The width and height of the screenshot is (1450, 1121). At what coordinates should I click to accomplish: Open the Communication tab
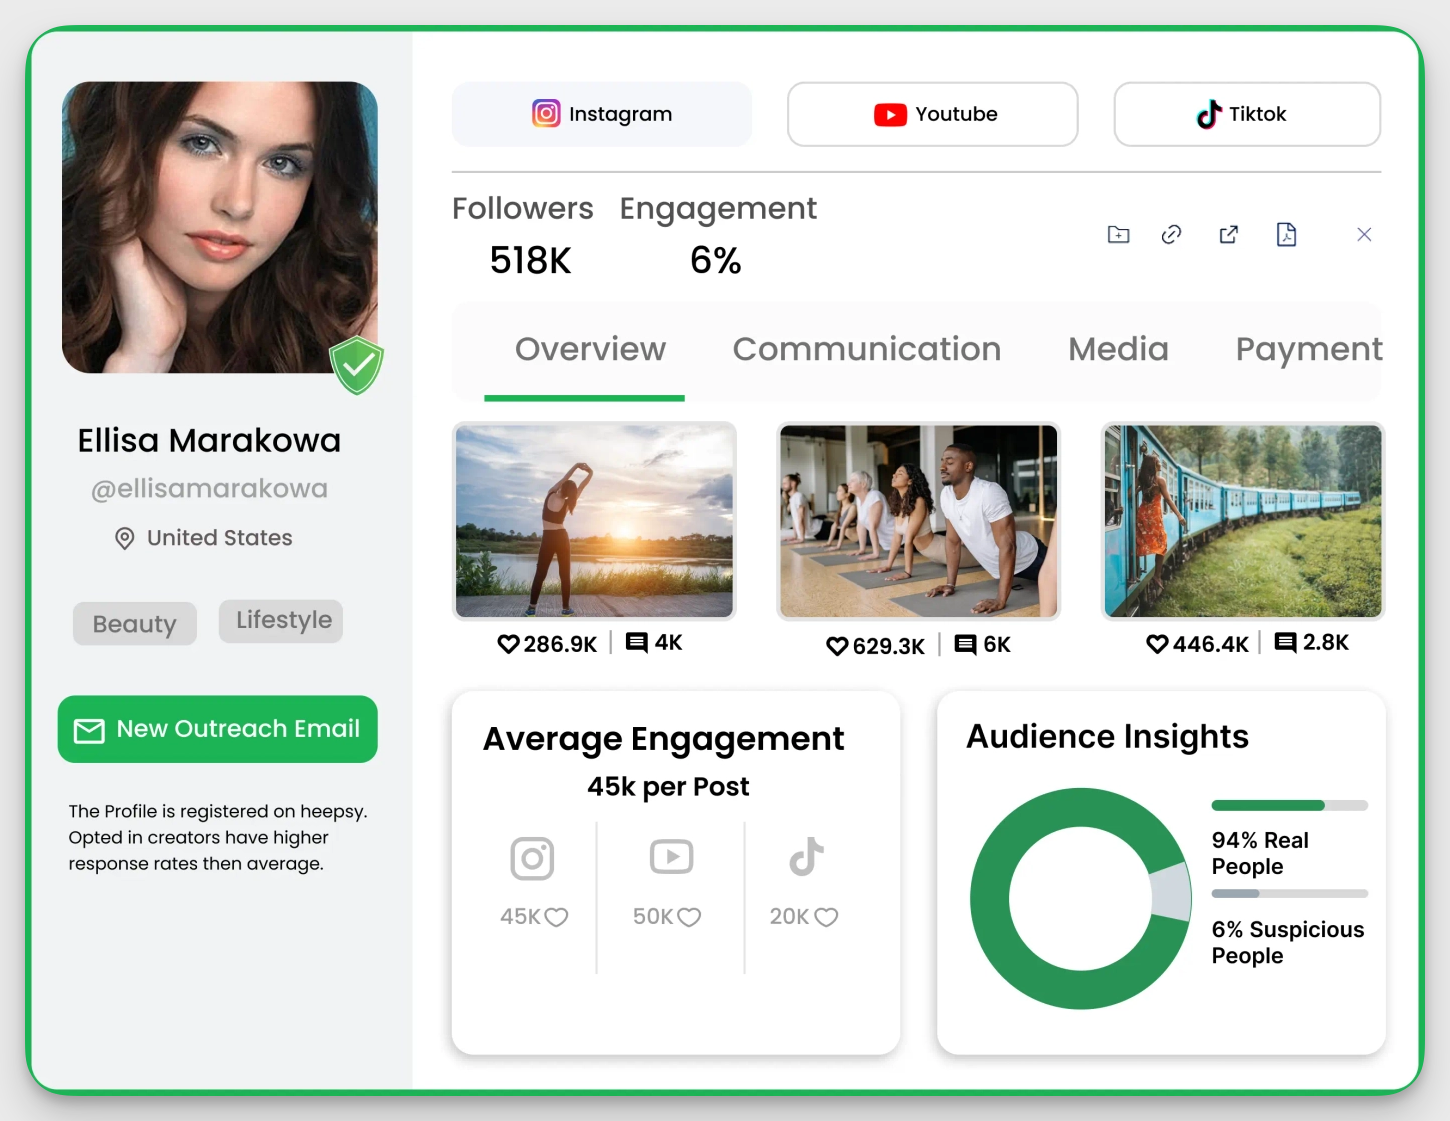tap(867, 349)
